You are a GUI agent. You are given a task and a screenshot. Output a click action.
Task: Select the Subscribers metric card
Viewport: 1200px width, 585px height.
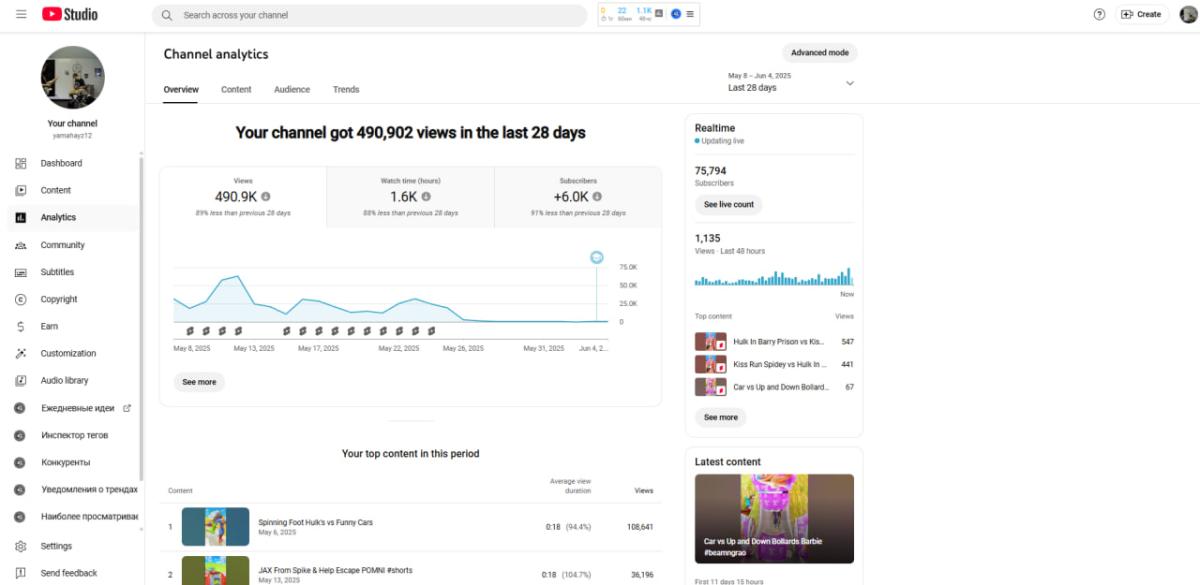pos(578,197)
